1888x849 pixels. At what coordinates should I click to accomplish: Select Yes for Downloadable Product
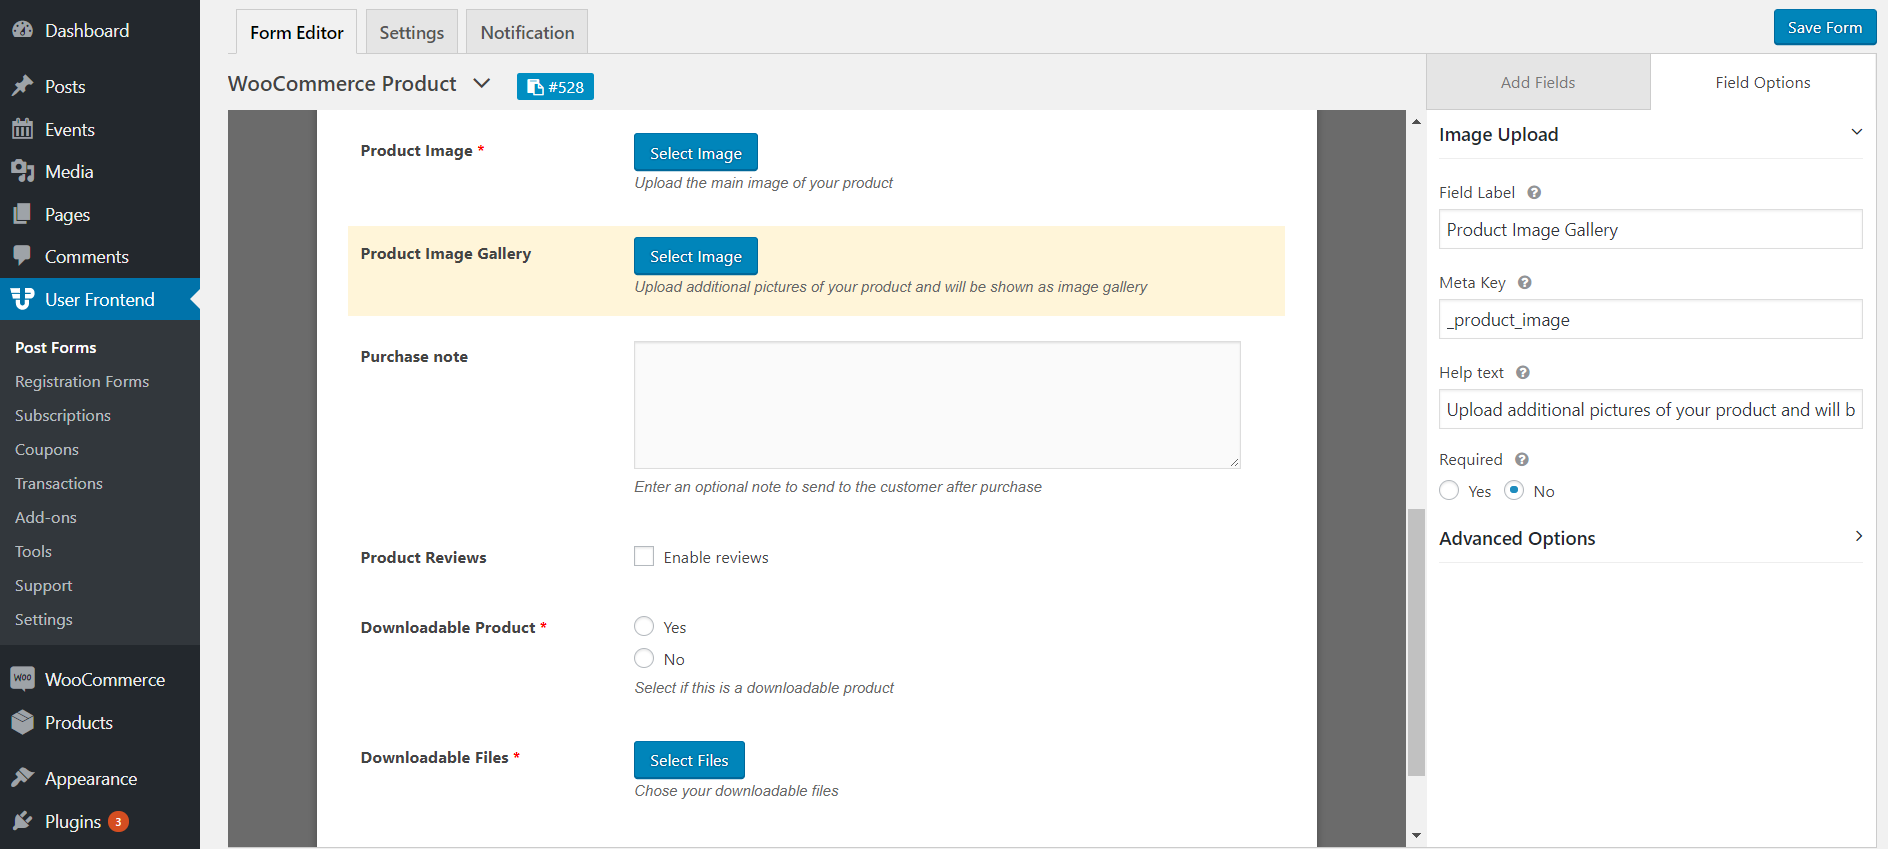(x=644, y=626)
